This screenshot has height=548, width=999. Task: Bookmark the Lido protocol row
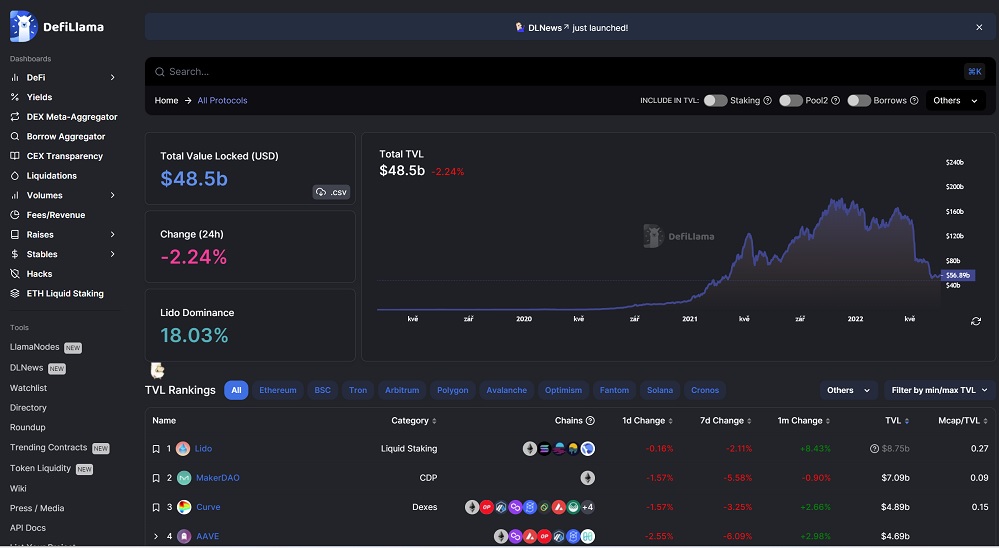coord(156,449)
